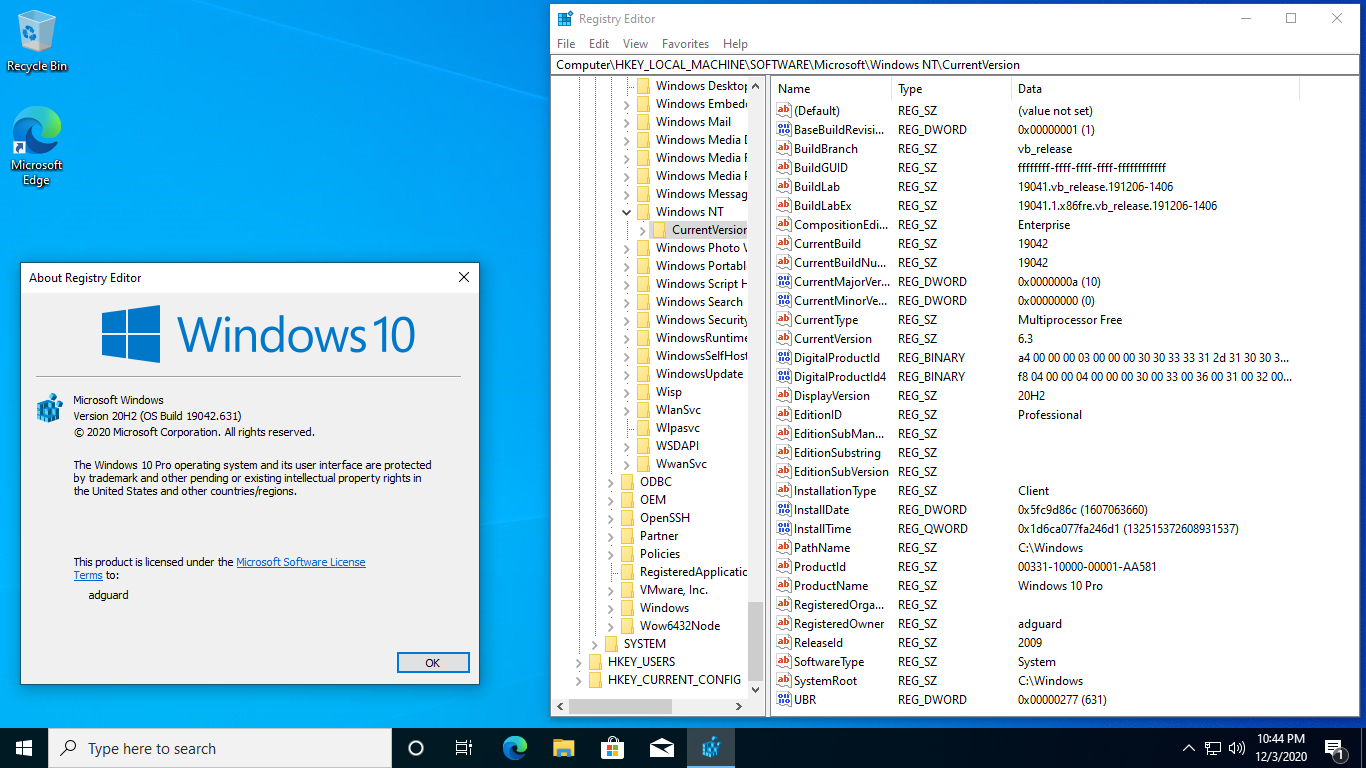Screen dimensions: 1366x768
Task: Select the RegisteredApplications key
Action: [693, 572]
